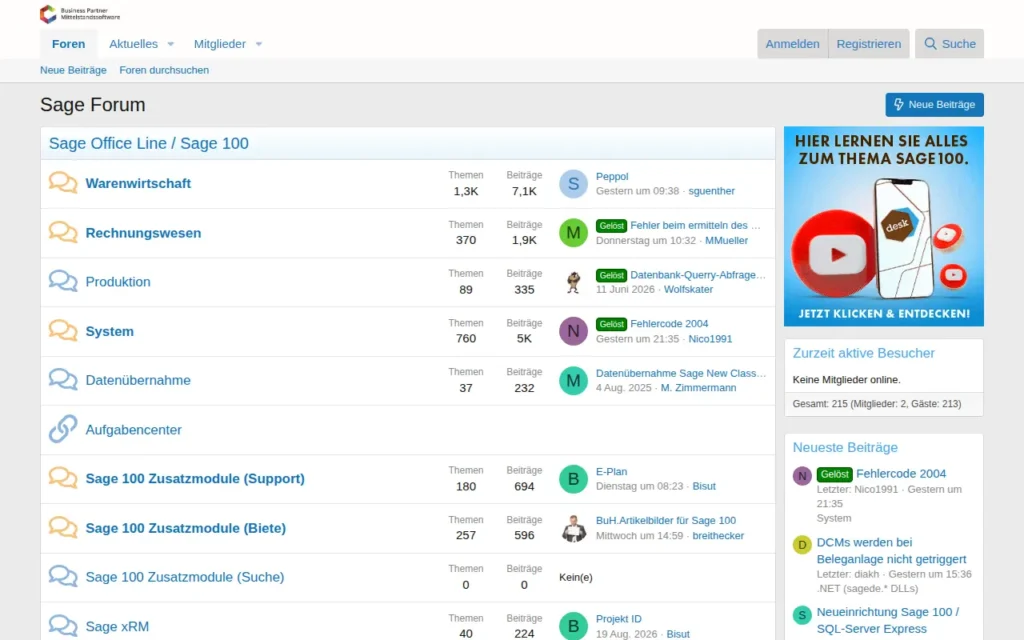Screen dimensions: 1024x640
Task: Click the Anmelden button
Action: click(792, 44)
